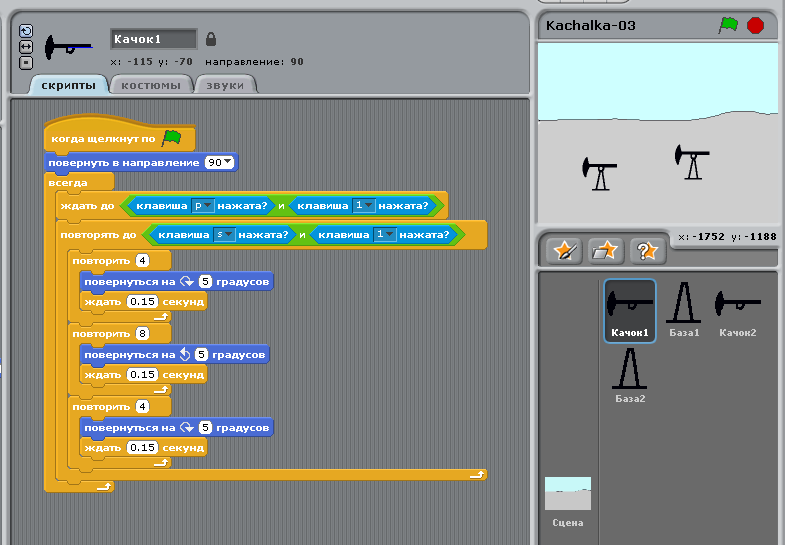Select sprite База1 in sprite list
785x545 pixels.
pyautogui.click(x=684, y=310)
